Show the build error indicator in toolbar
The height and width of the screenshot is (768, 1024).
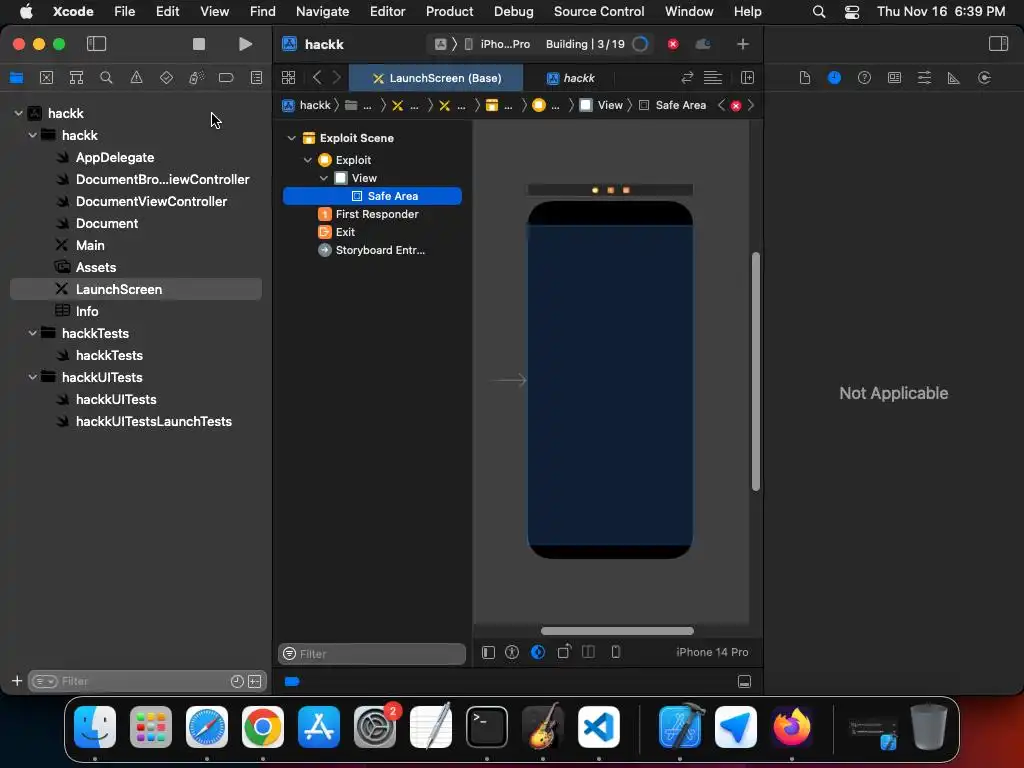coord(673,44)
